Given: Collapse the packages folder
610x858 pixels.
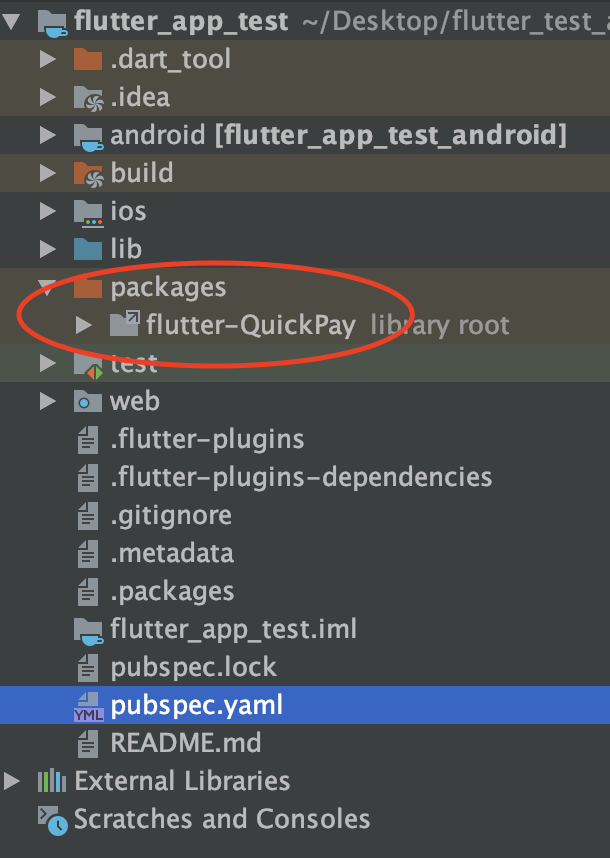Looking at the screenshot, I should tap(45, 287).
